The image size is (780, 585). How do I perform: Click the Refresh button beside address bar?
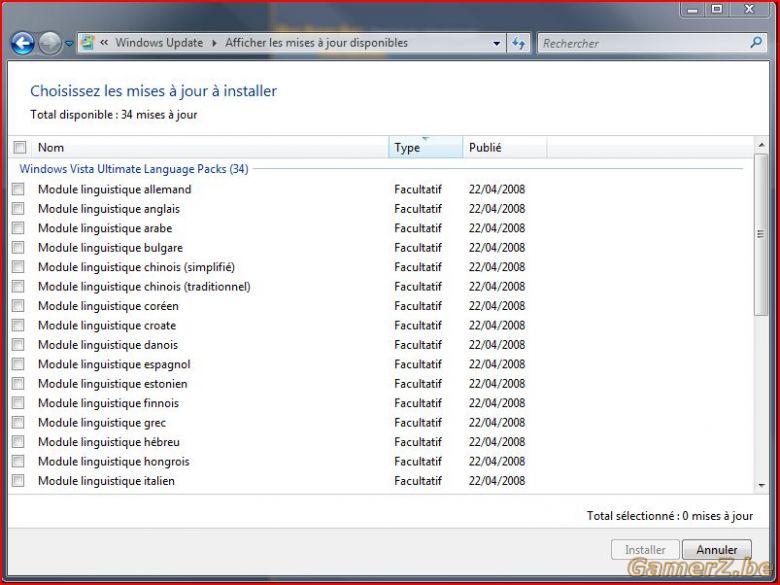point(518,43)
